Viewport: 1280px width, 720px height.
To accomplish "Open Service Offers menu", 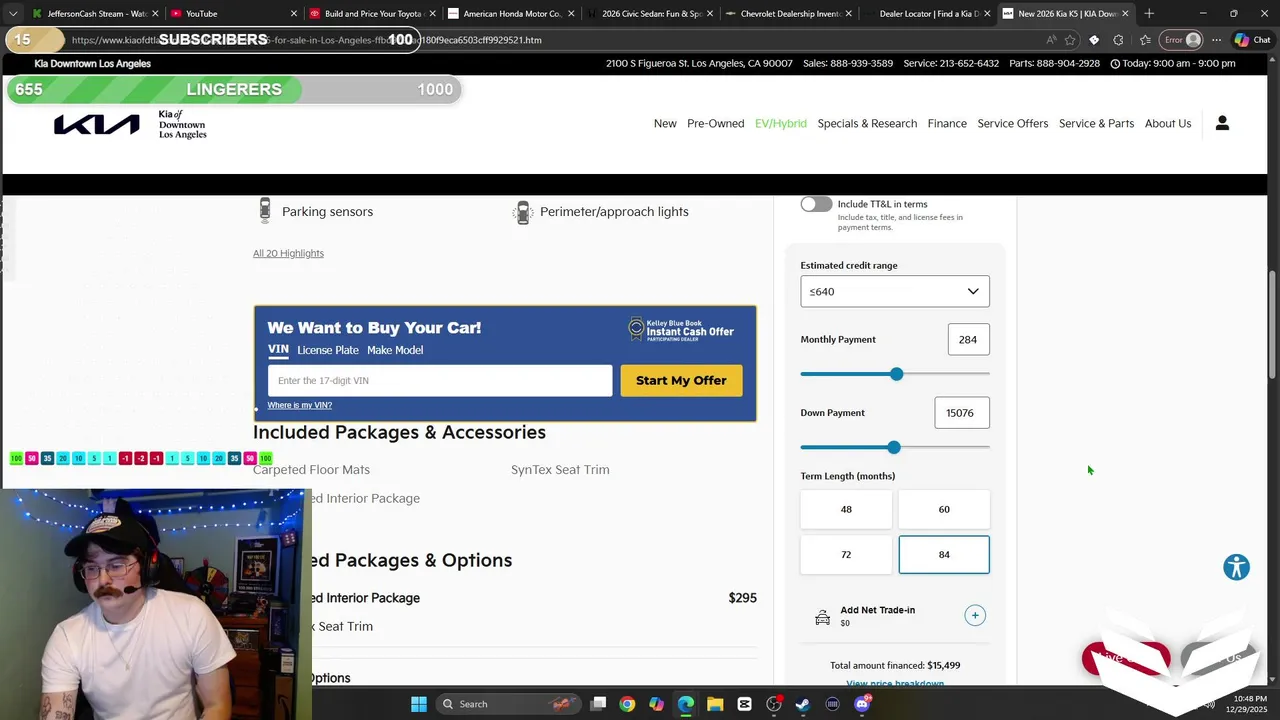I will [x=1013, y=123].
